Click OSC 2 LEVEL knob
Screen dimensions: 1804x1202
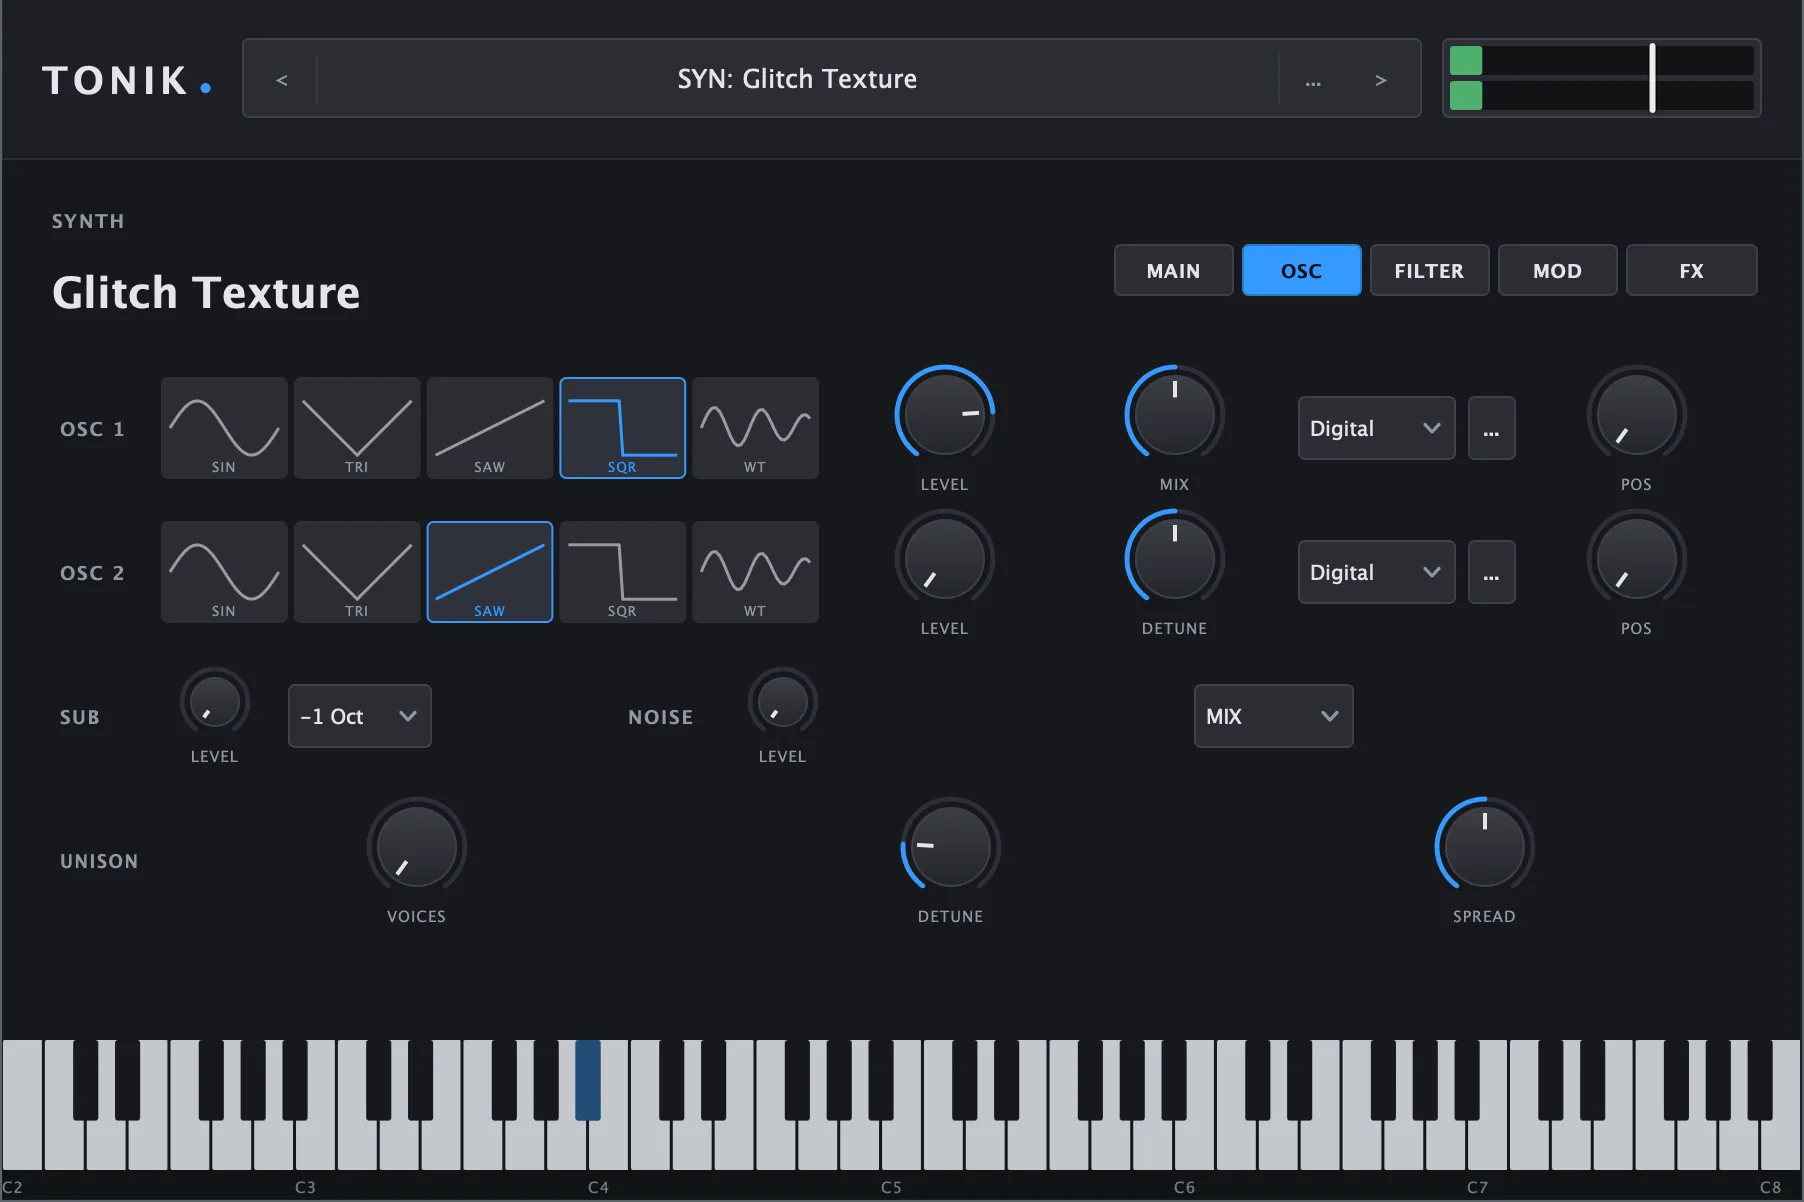[944, 558]
